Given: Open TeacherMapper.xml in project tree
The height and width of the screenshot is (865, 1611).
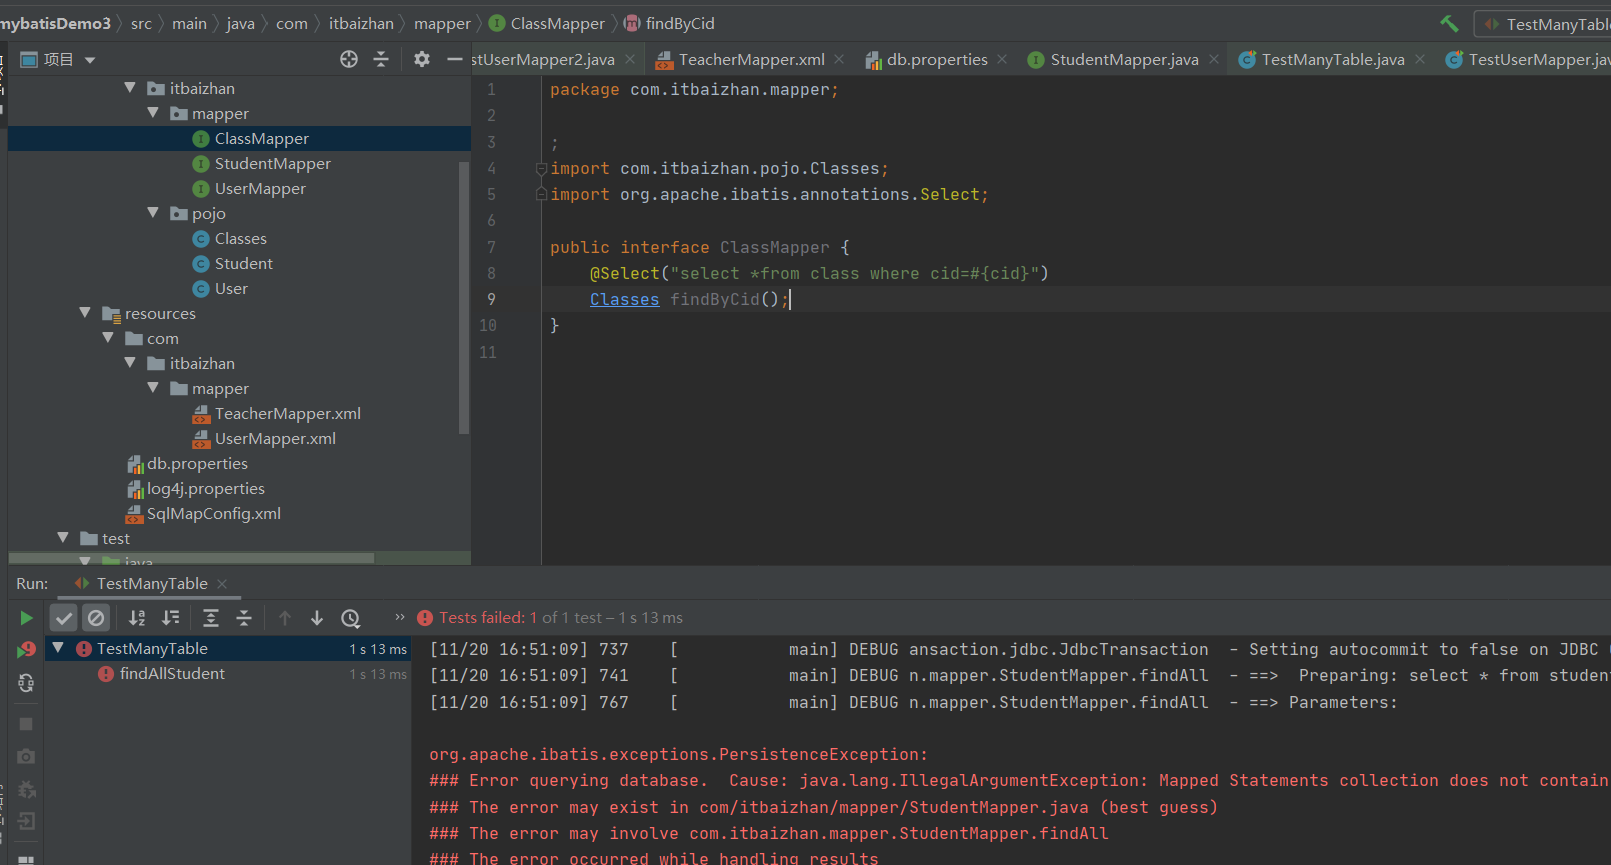Looking at the screenshot, I should click(288, 414).
